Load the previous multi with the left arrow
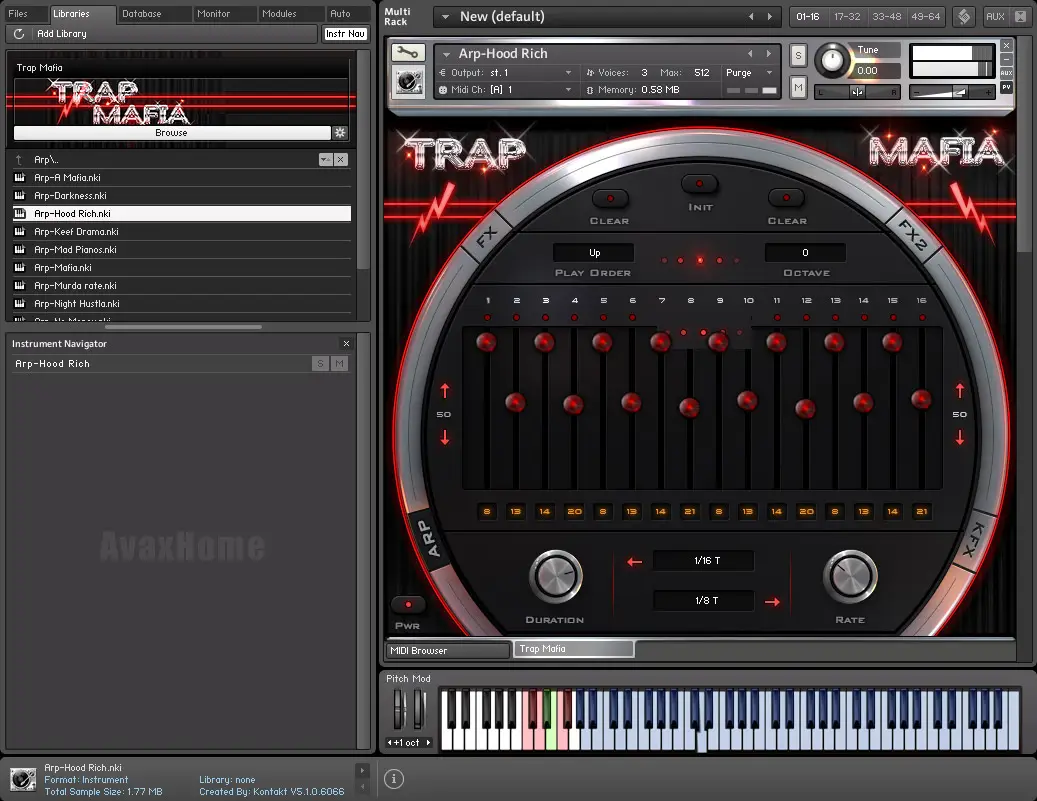The image size is (1037, 801). tap(751, 17)
